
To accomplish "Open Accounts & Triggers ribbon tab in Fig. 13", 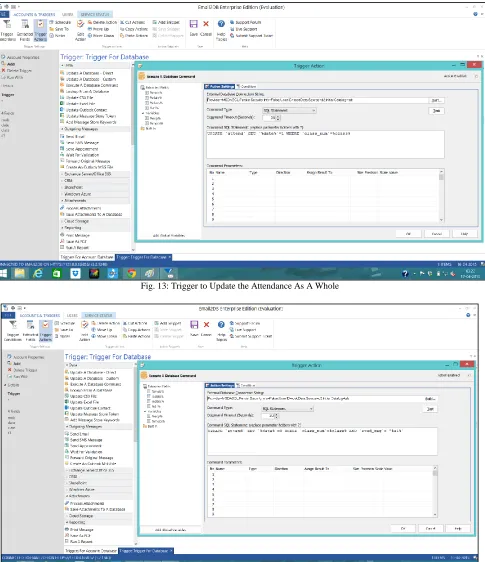I will (34, 14).
